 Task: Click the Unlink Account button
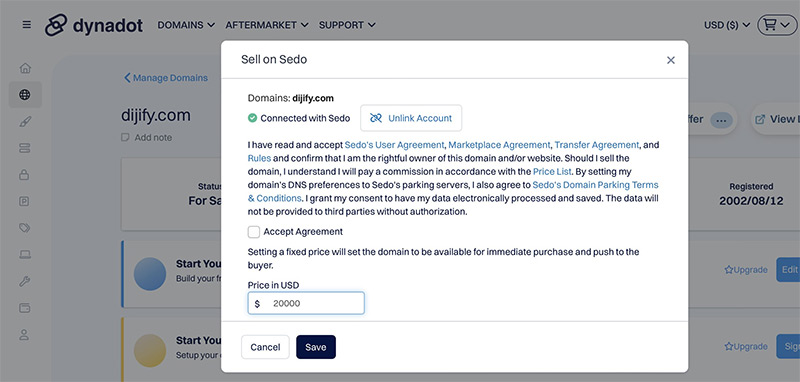tap(411, 118)
